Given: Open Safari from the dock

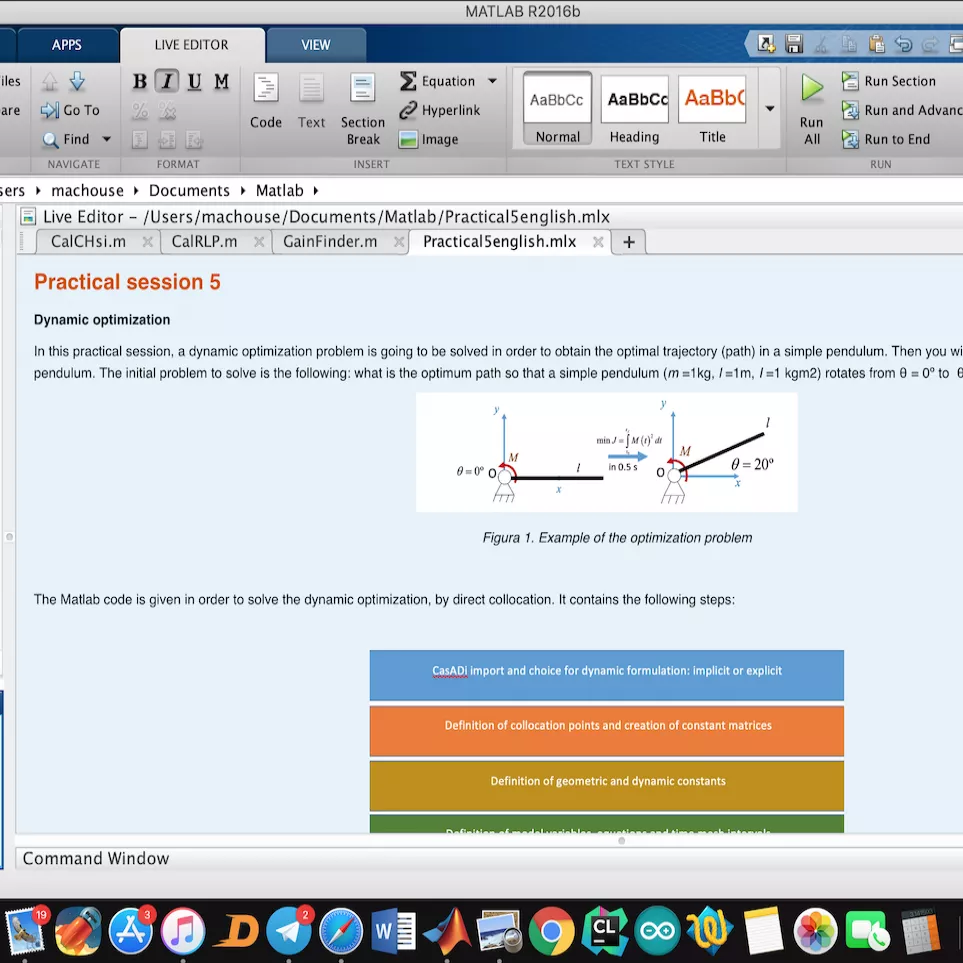Looking at the screenshot, I should point(341,931).
